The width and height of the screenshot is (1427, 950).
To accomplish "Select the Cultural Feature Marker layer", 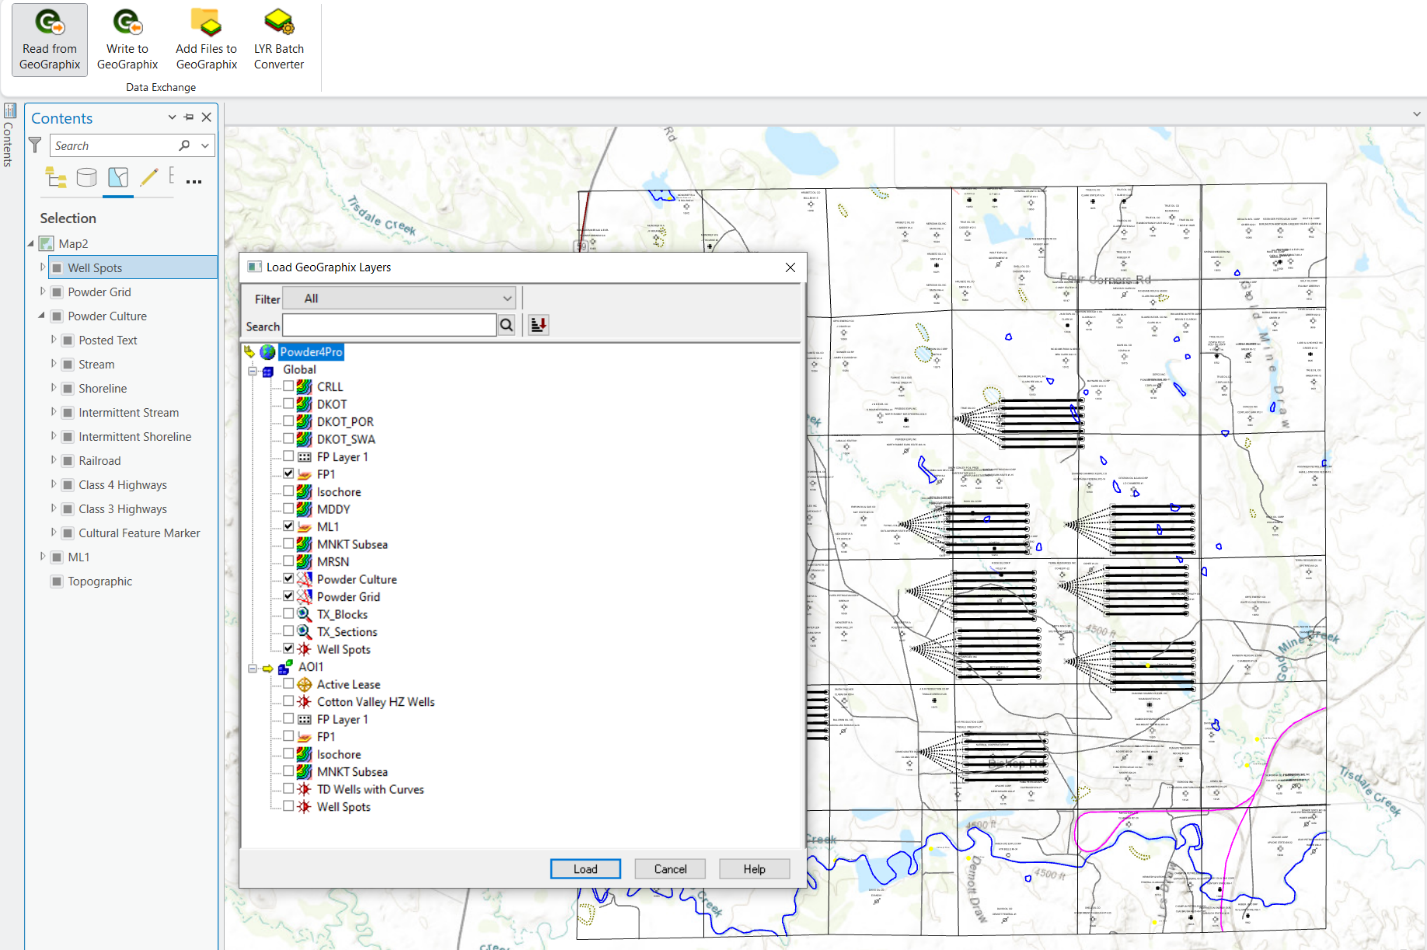I will pos(139,533).
